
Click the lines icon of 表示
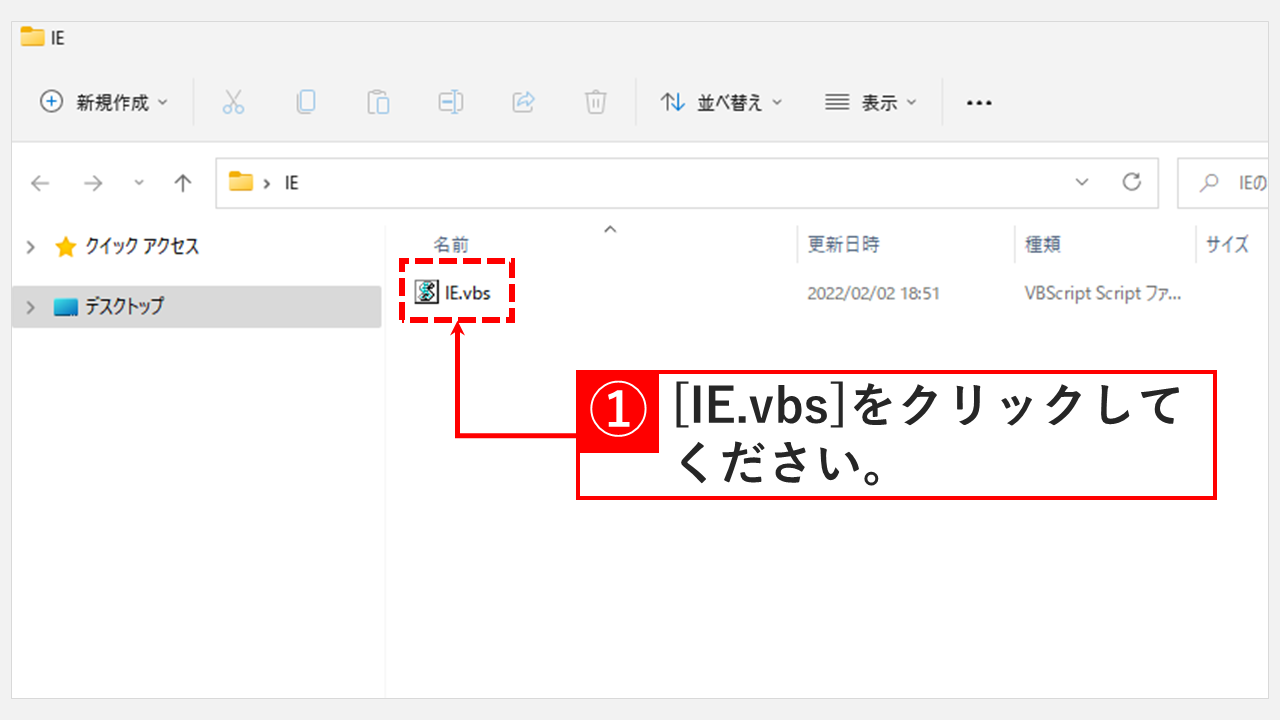(x=837, y=102)
